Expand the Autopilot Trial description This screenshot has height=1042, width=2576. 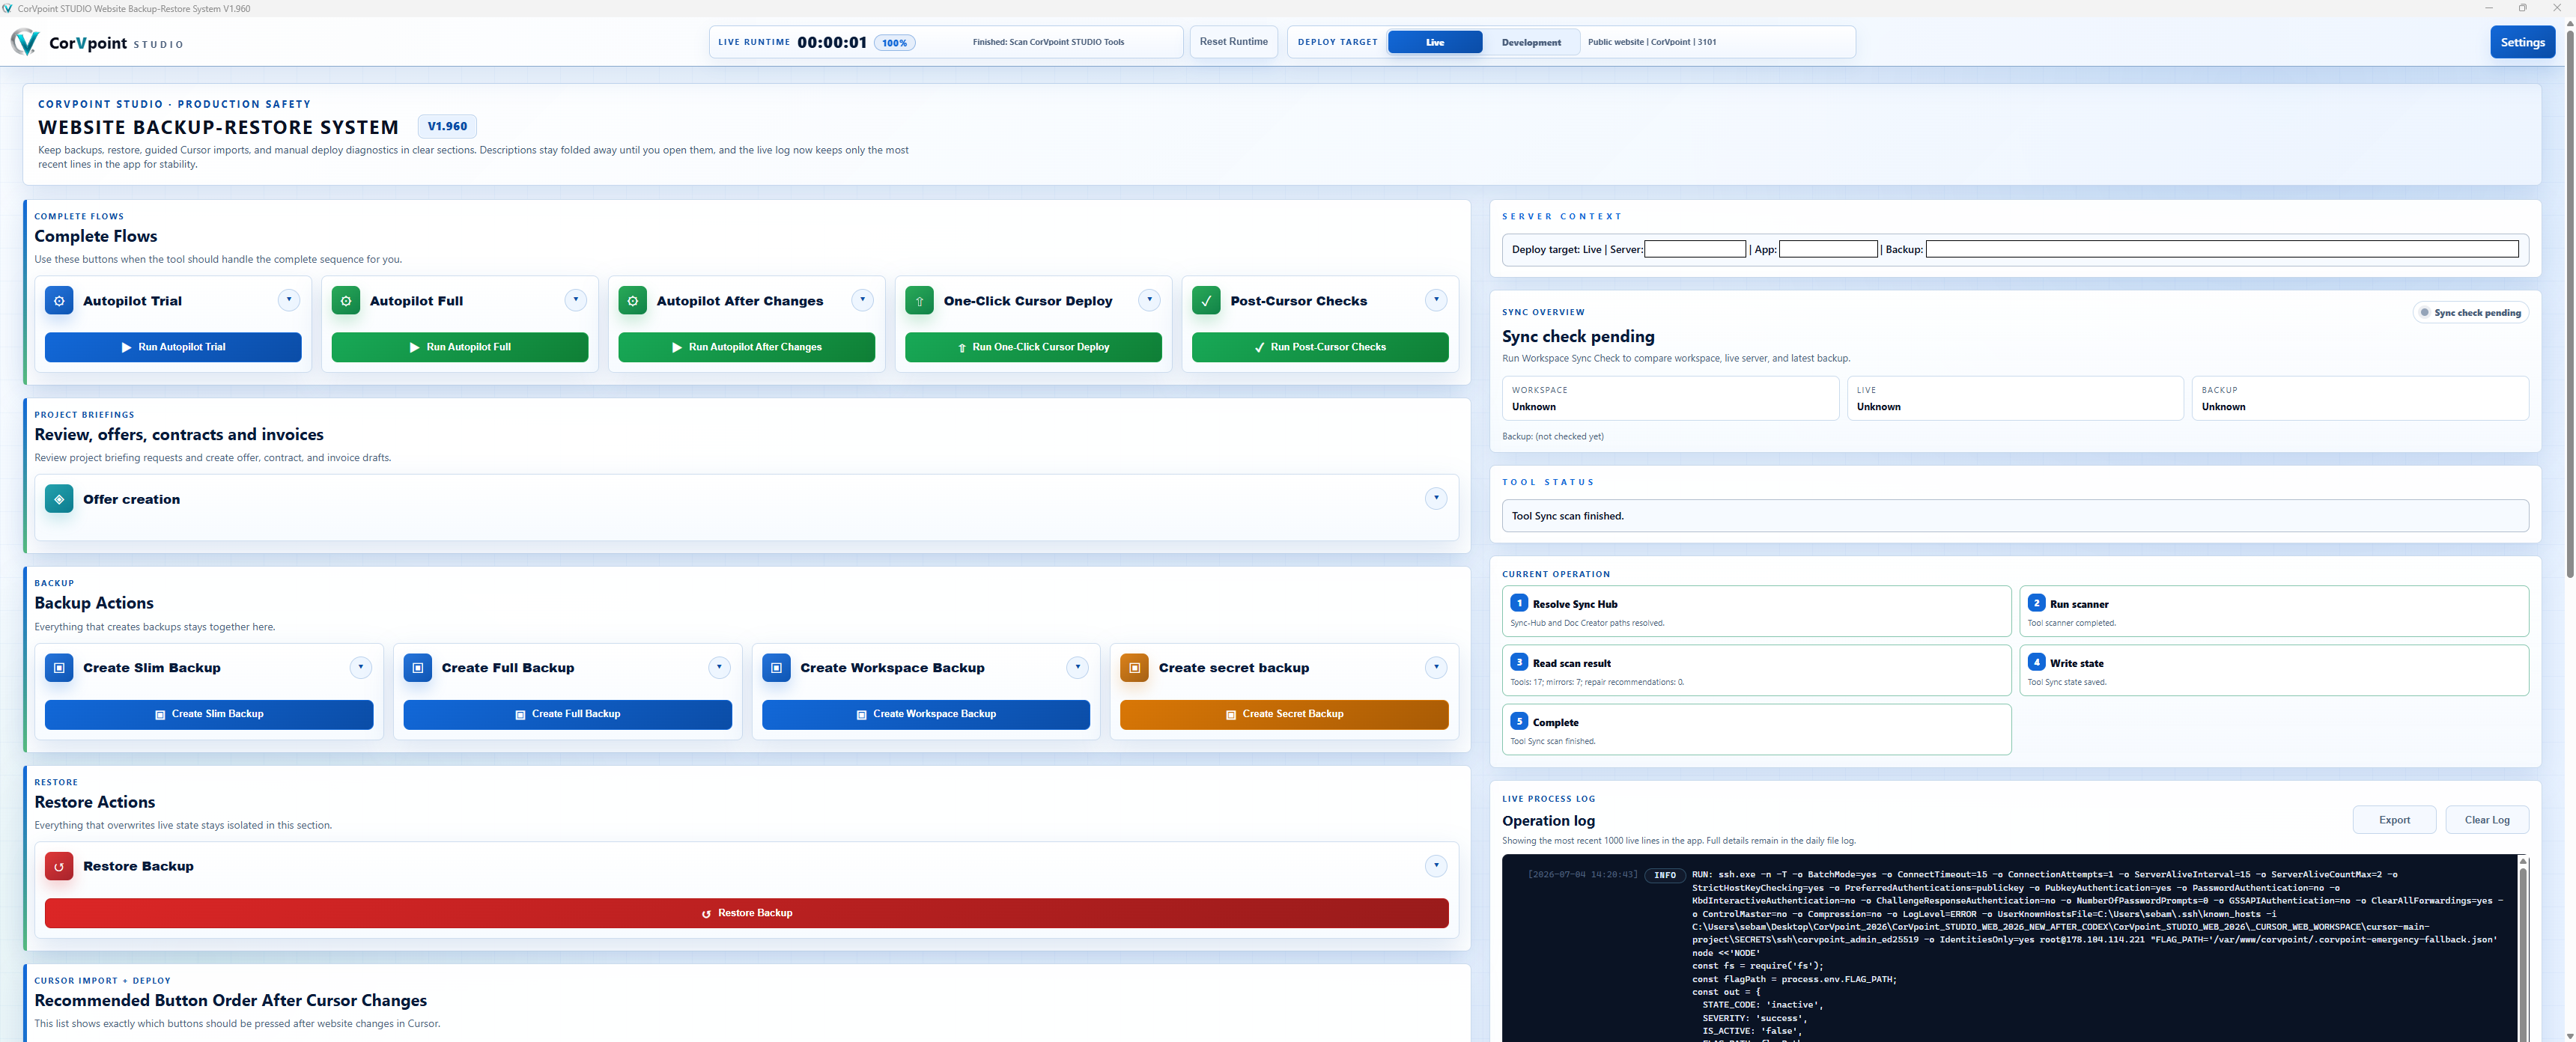[289, 300]
